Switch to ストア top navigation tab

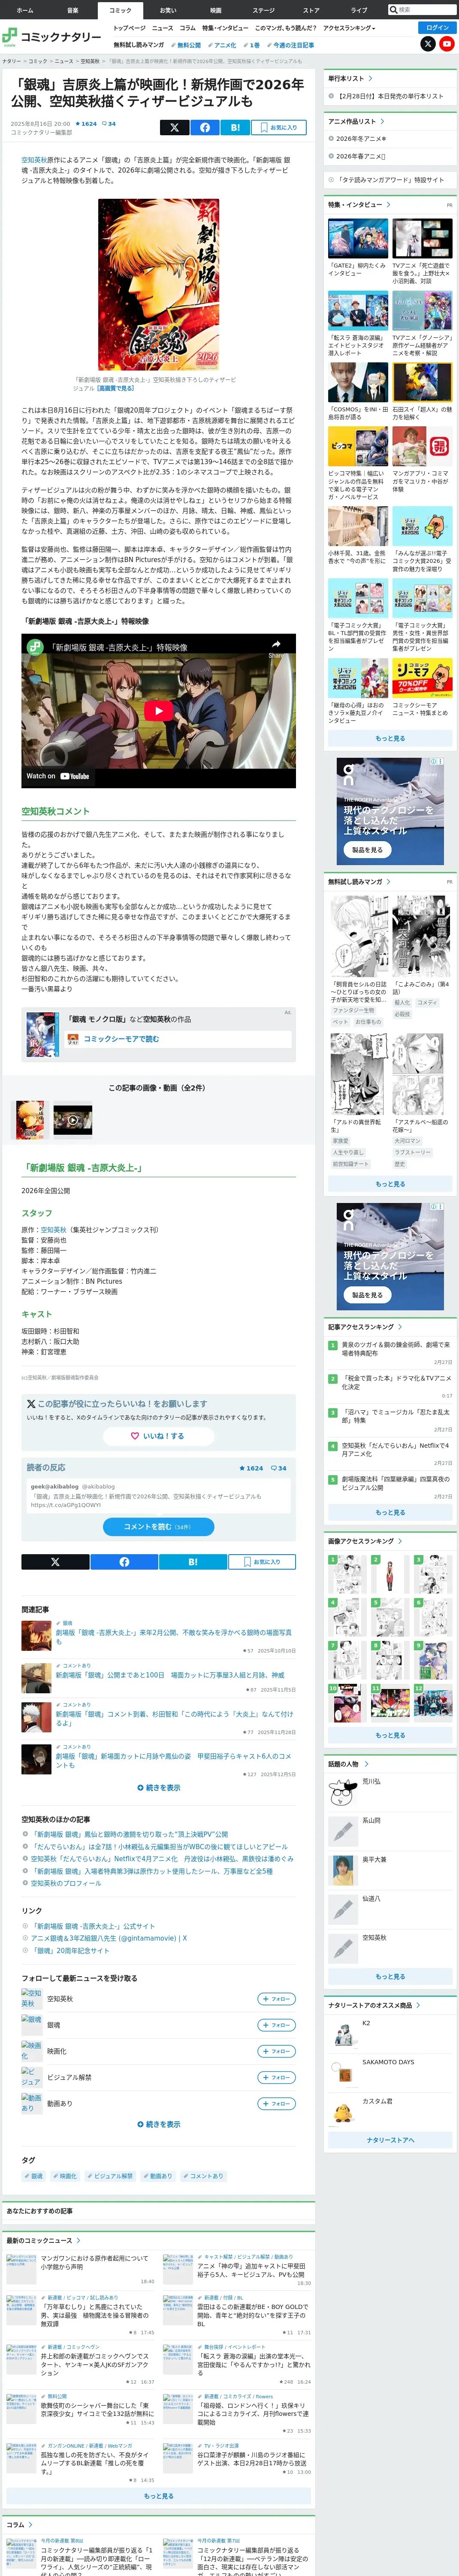pos(311,10)
